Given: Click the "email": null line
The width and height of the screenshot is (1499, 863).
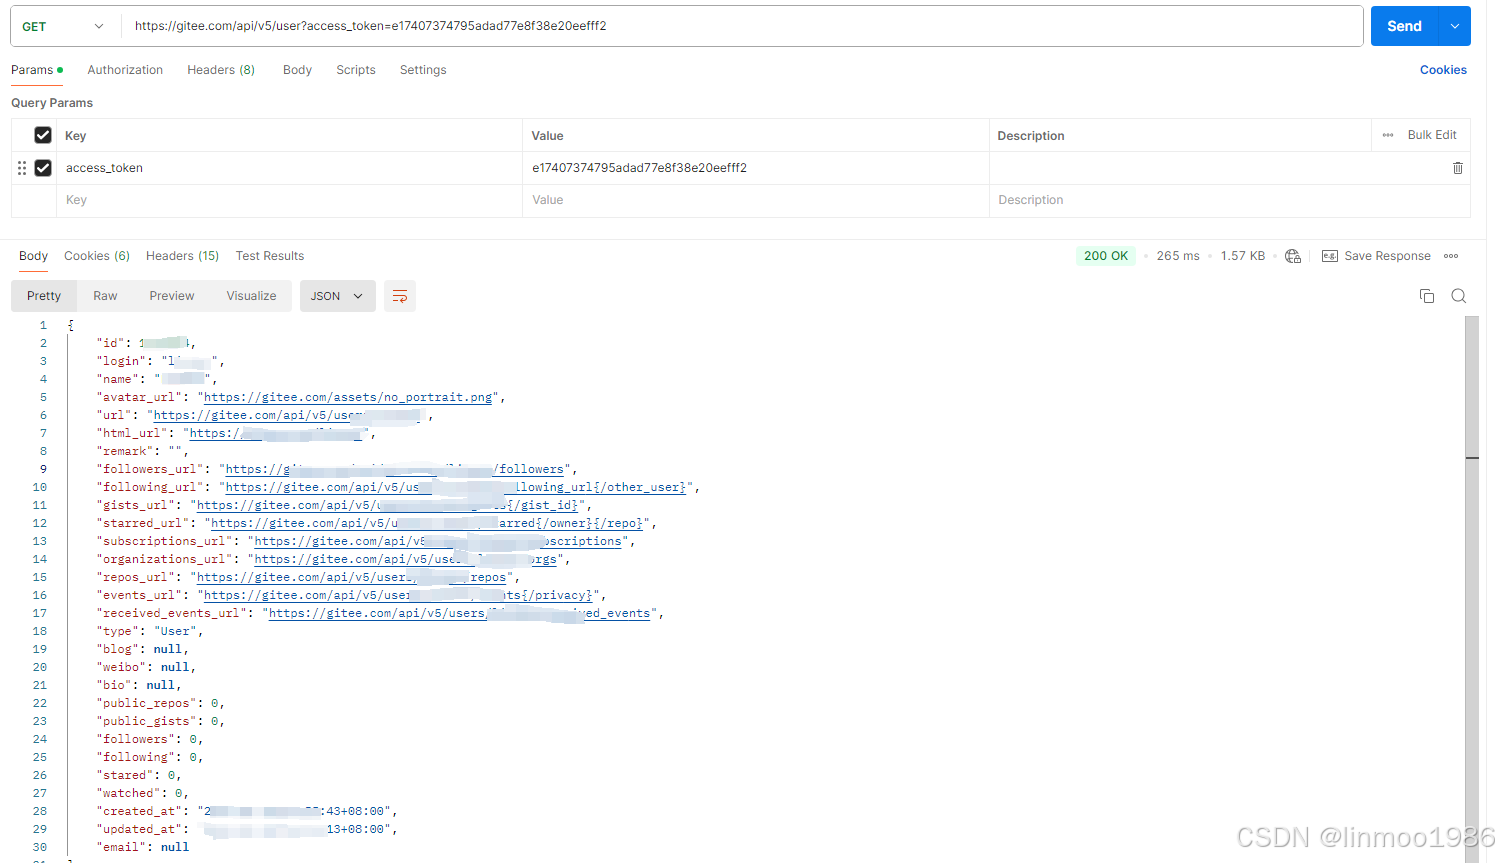Looking at the screenshot, I should coord(143,847).
